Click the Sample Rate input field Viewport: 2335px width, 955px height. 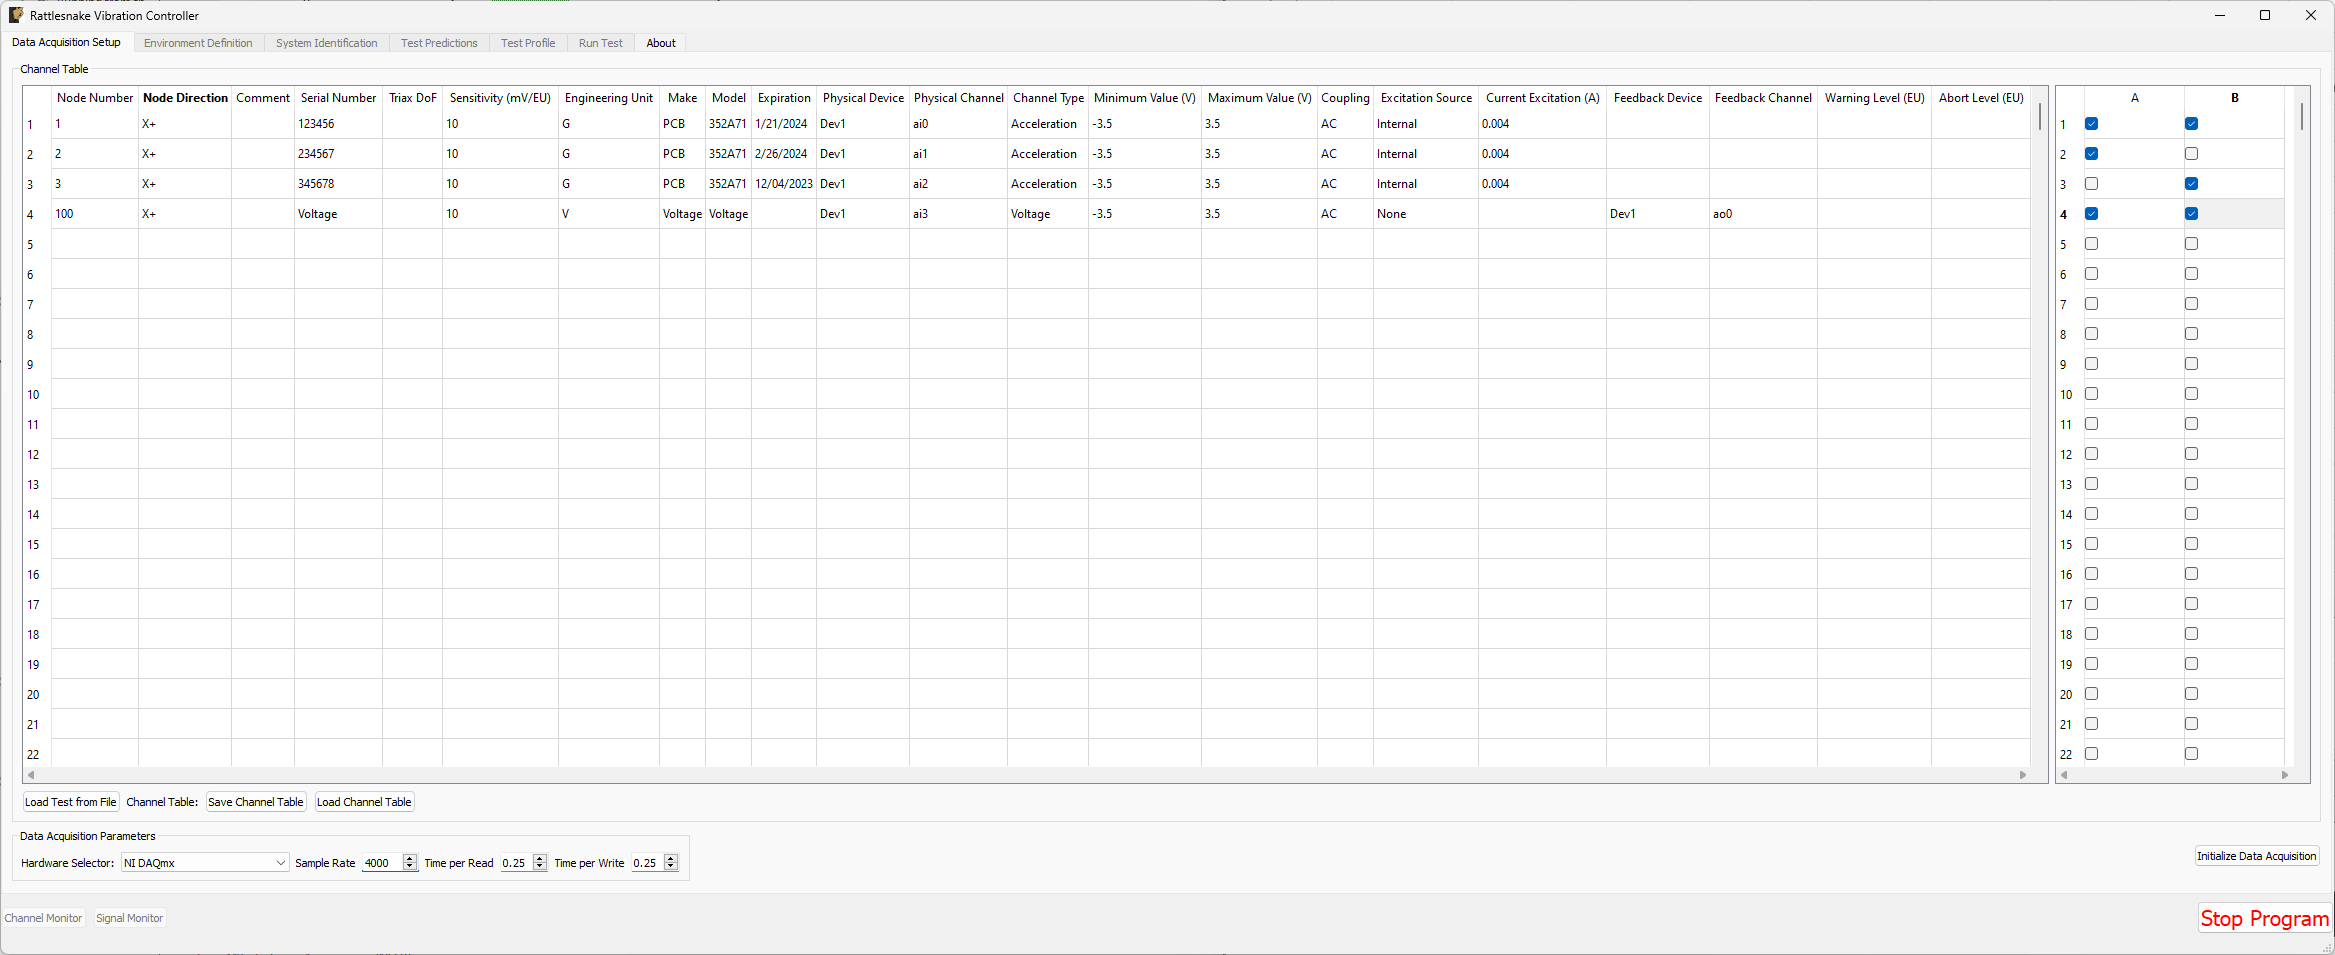382,862
